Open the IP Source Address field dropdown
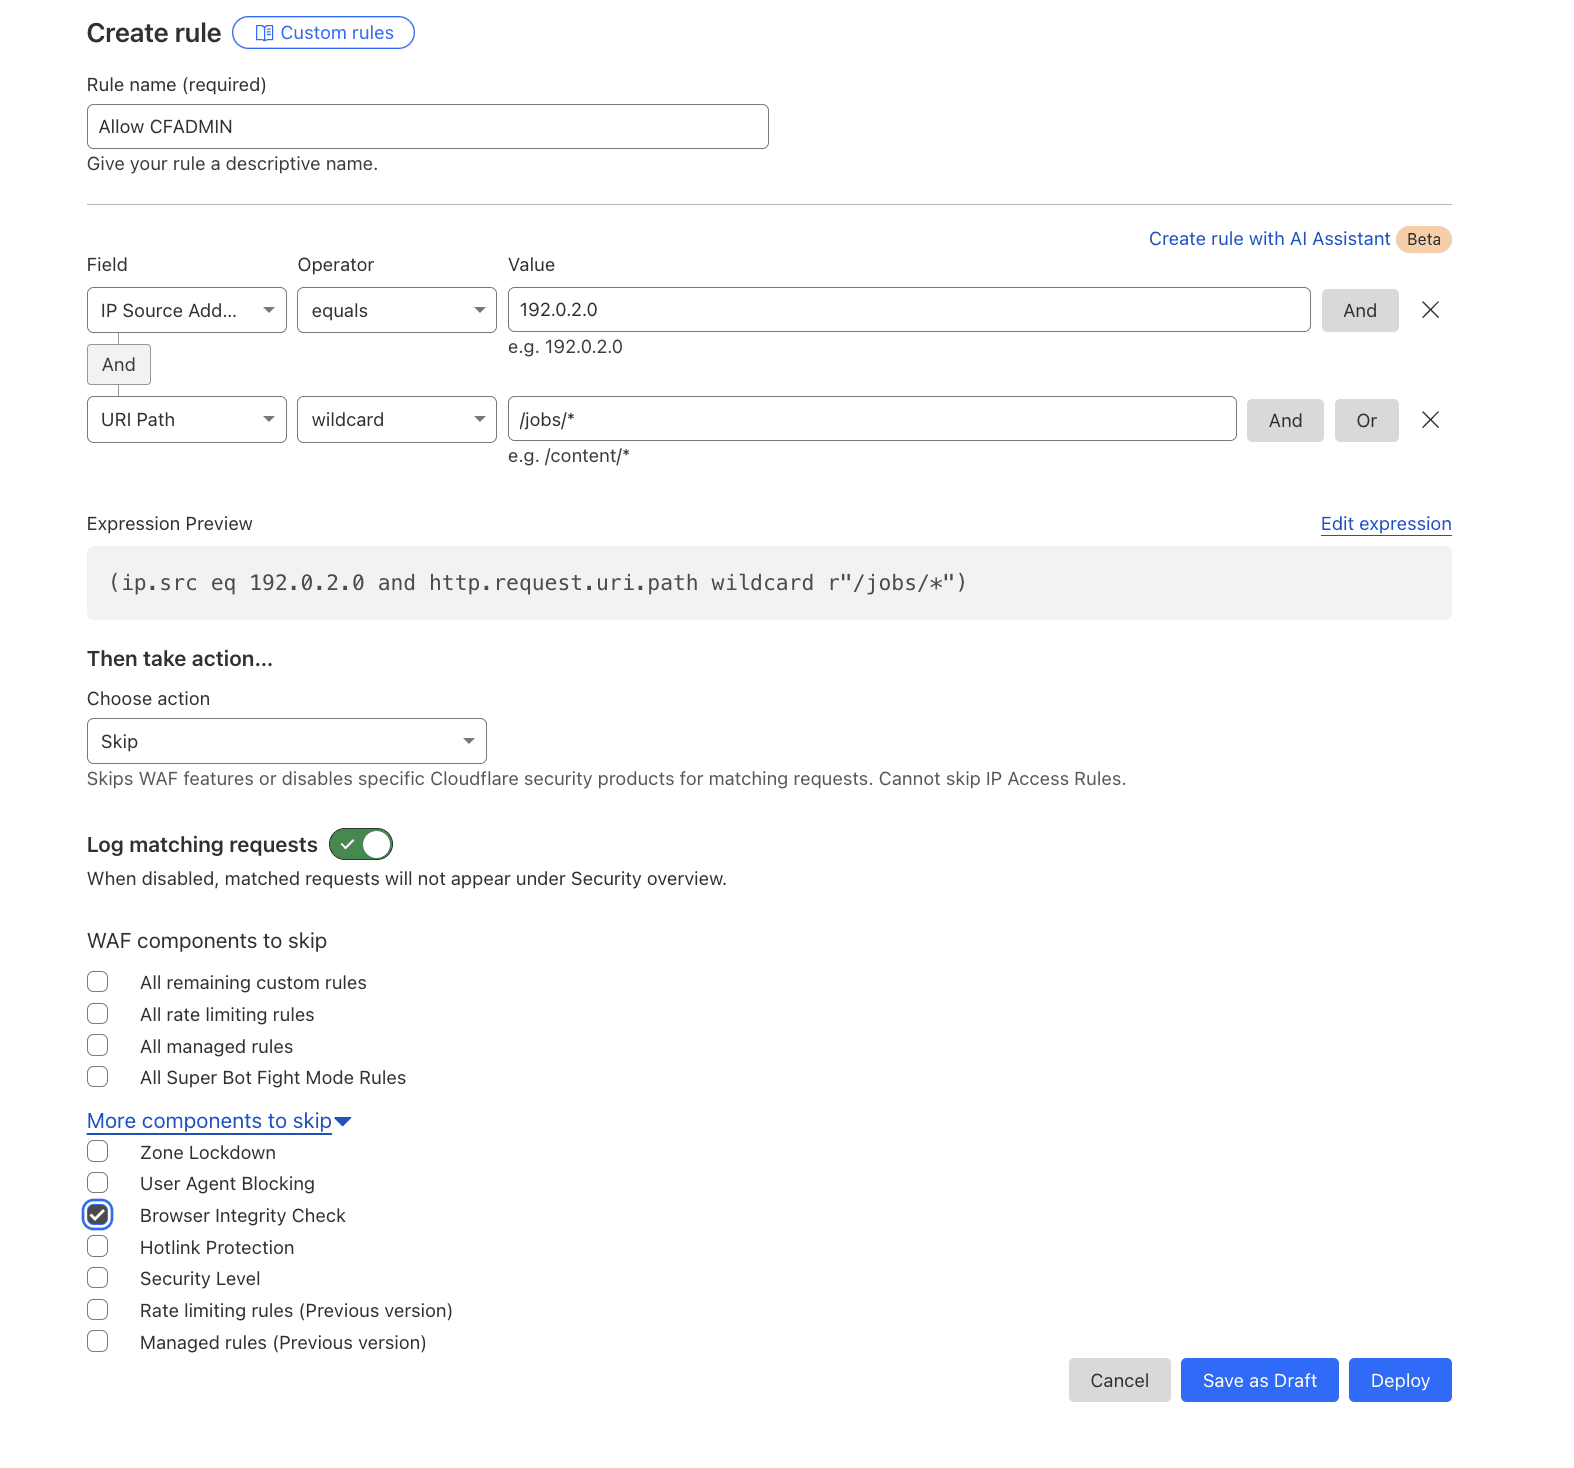The width and height of the screenshot is (1574, 1468). [187, 310]
